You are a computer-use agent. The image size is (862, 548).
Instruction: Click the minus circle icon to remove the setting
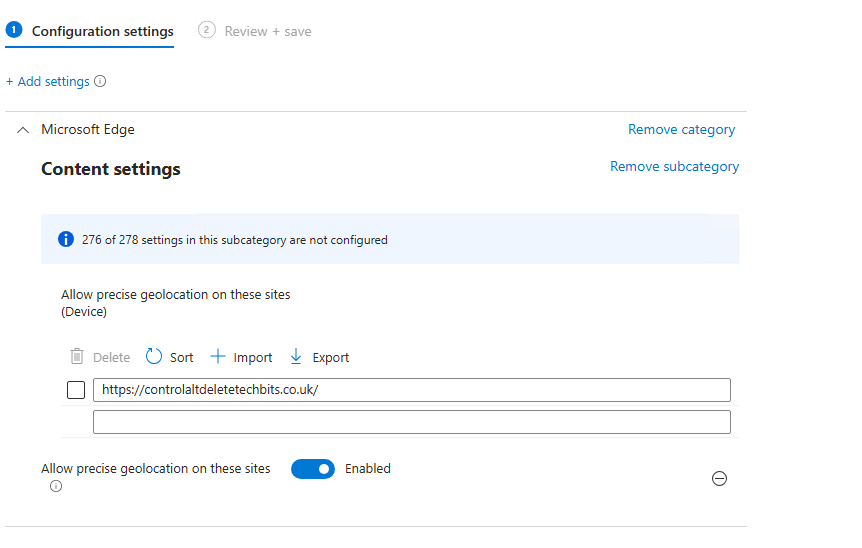719,479
